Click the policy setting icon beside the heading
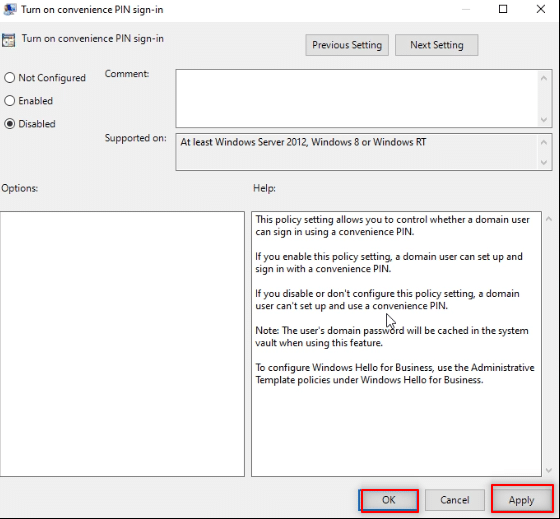Viewport: 560px width, 519px height. pos(8,40)
